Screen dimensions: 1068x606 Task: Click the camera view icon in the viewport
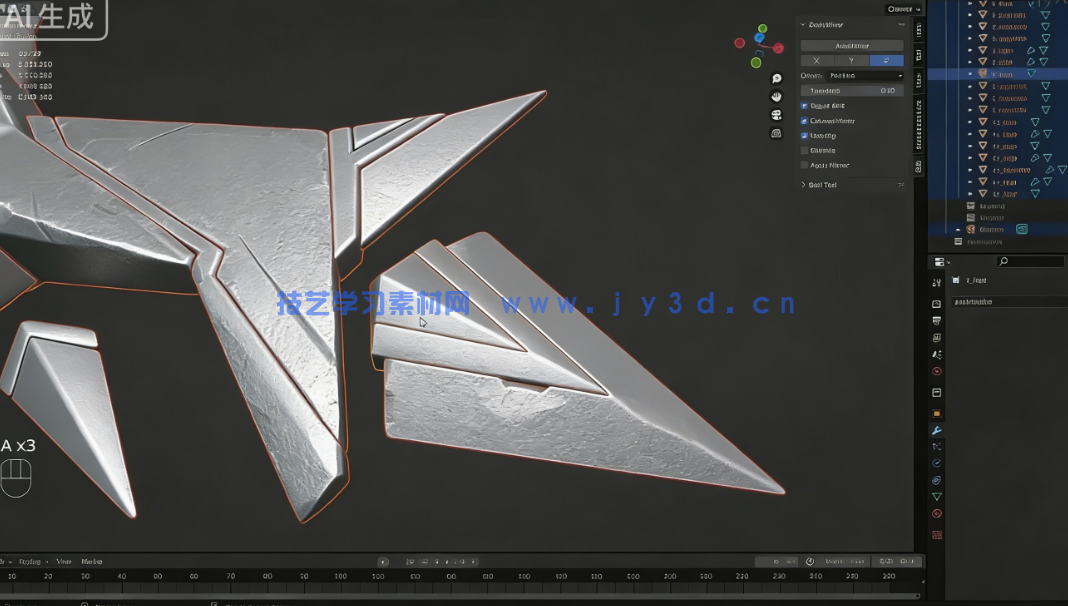[777, 114]
